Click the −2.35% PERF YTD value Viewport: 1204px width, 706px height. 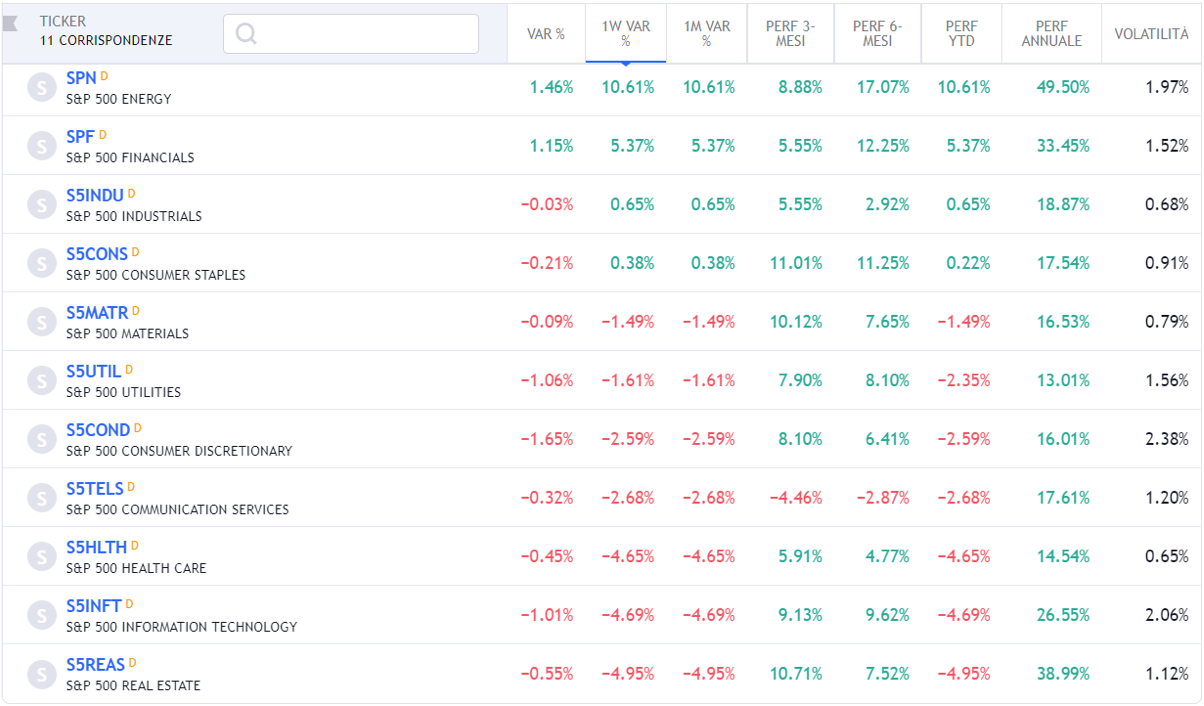(x=964, y=381)
